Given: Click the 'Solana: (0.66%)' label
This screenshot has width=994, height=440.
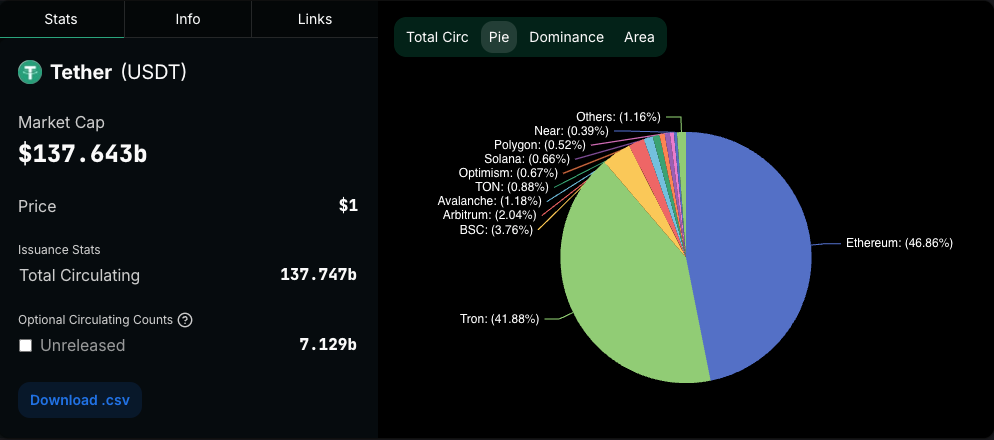Looking at the screenshot, I should 526,159.
